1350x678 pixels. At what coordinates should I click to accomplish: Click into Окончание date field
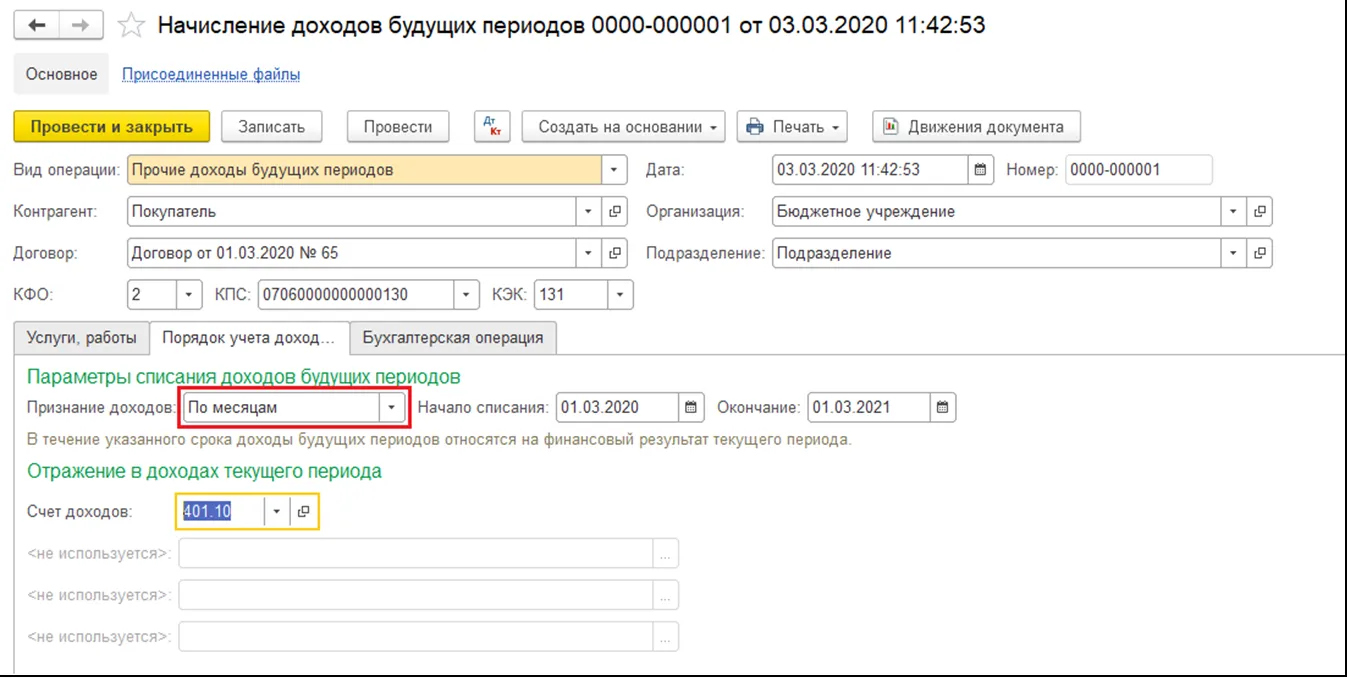[869, 408]
